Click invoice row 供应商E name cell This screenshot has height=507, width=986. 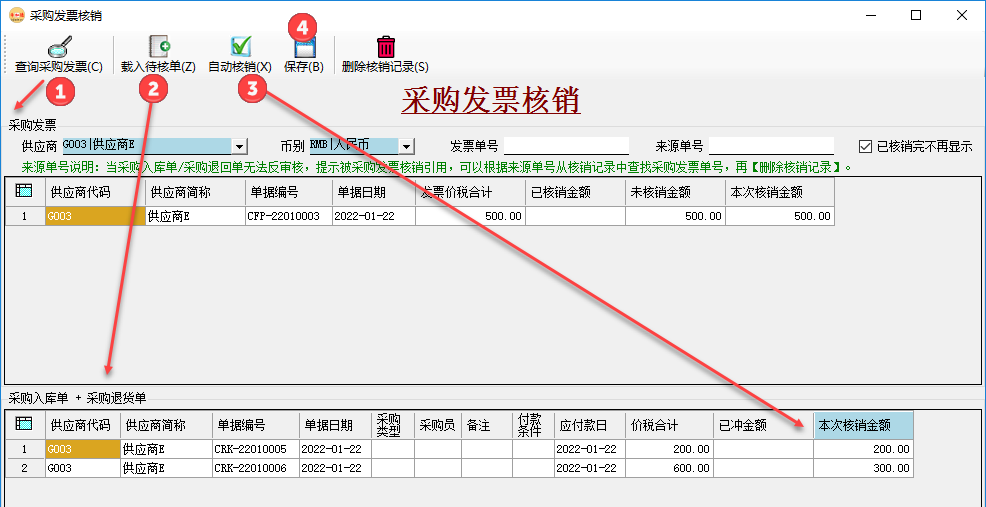(195, 216)
